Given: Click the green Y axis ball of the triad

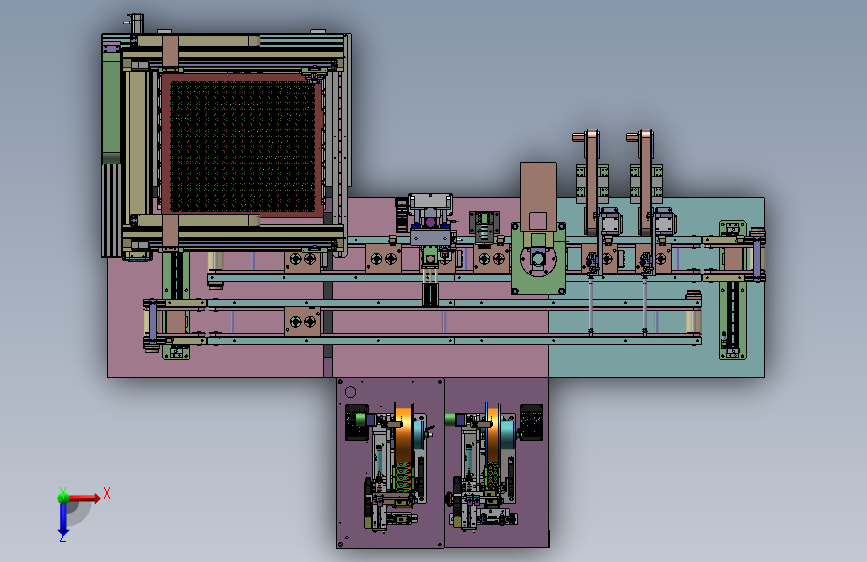Looking at the screenshot, I should [x=63, y=497].
